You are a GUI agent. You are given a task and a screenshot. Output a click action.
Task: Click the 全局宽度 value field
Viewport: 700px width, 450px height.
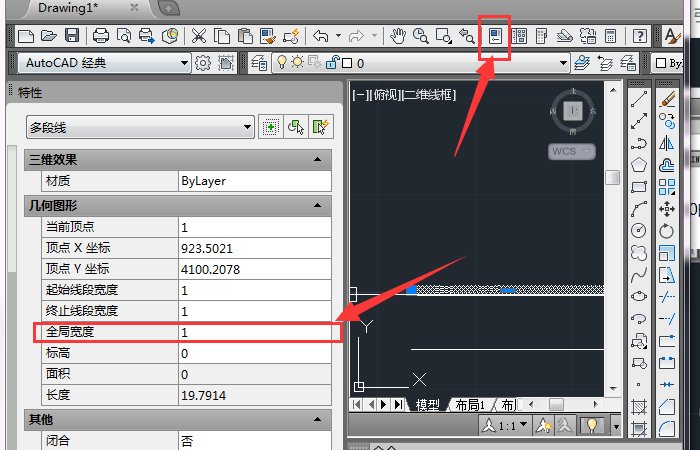[254, 331]
